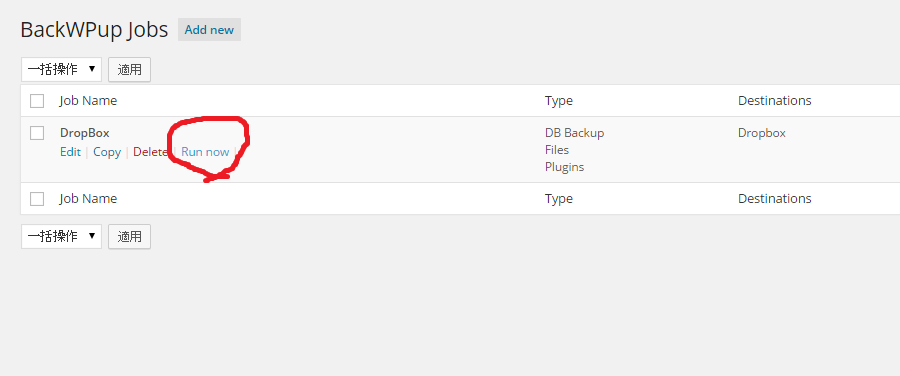900x376 pixels.
Task: Edit the DropBox job
Action: point(70,152)
